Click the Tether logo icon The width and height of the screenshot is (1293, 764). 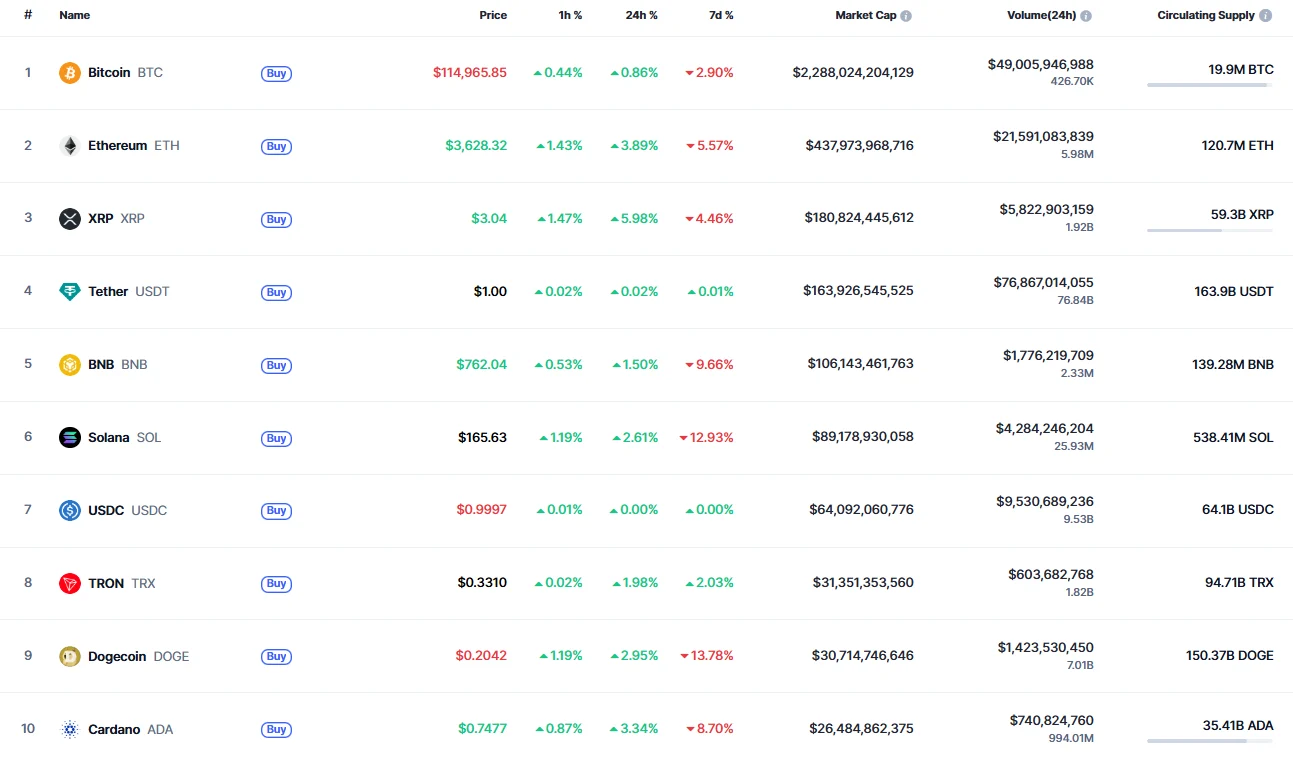69,292
